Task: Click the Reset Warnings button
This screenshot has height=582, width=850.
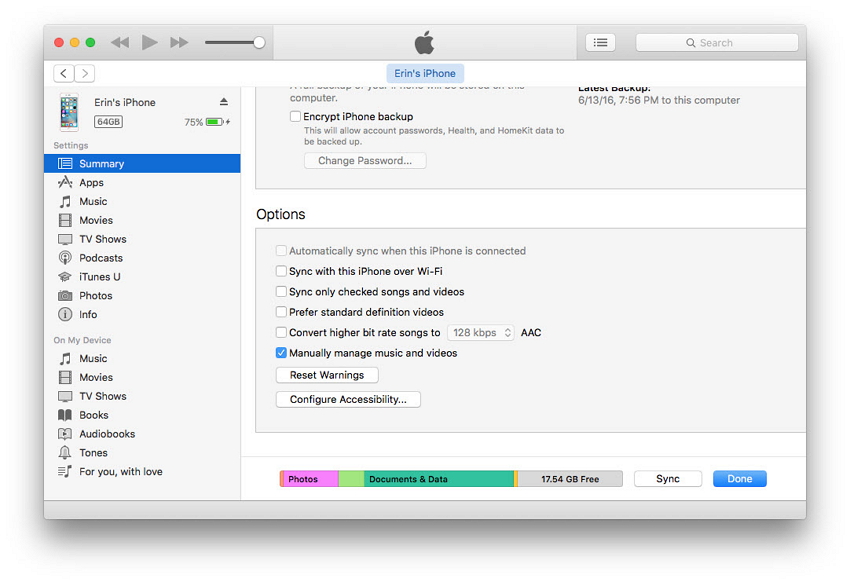Action: pos(327,375)
